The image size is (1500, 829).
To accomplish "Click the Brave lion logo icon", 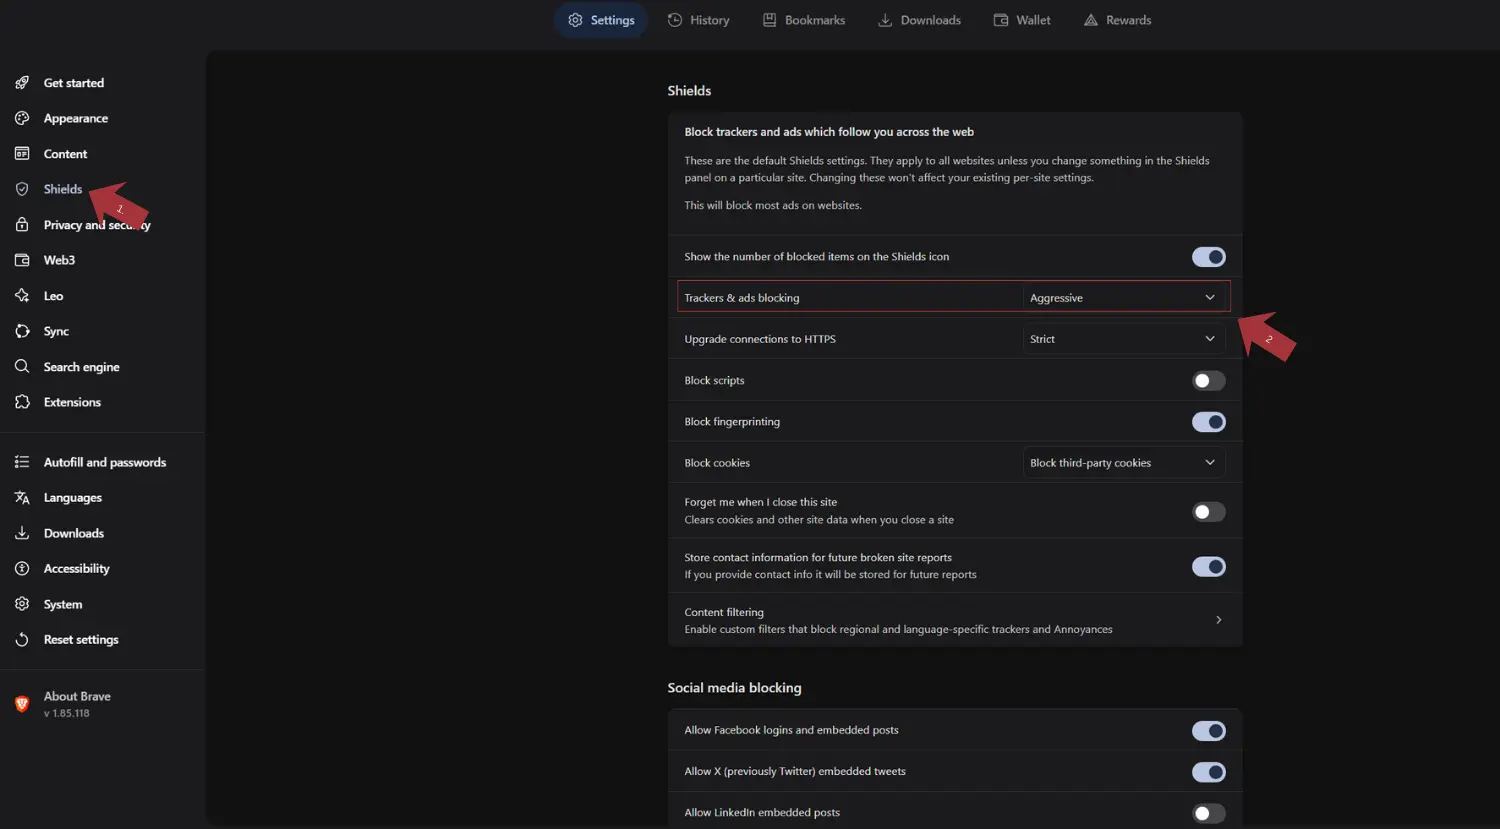I will tap(22, 704).
